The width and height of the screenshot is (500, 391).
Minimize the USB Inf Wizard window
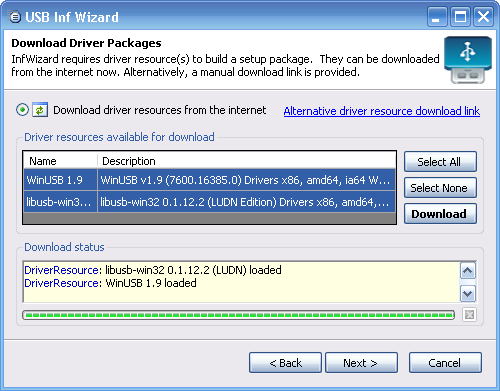(437, 17)
